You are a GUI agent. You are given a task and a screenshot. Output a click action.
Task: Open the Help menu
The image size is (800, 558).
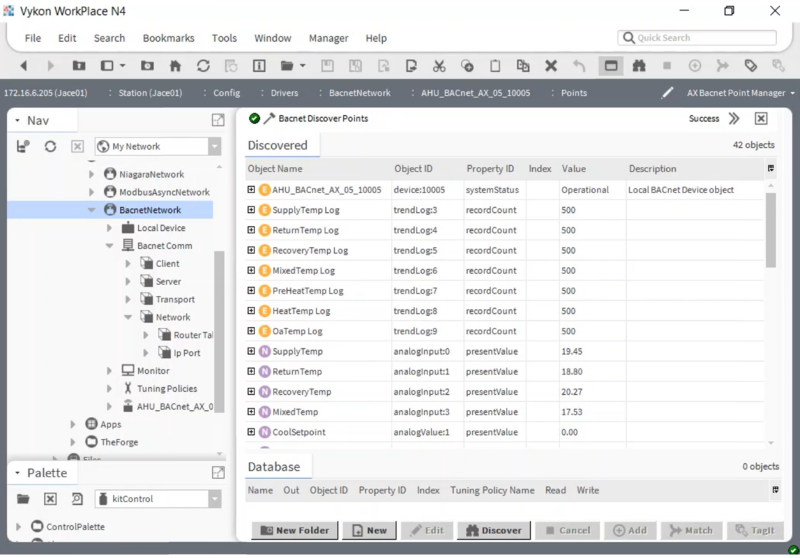376,38
